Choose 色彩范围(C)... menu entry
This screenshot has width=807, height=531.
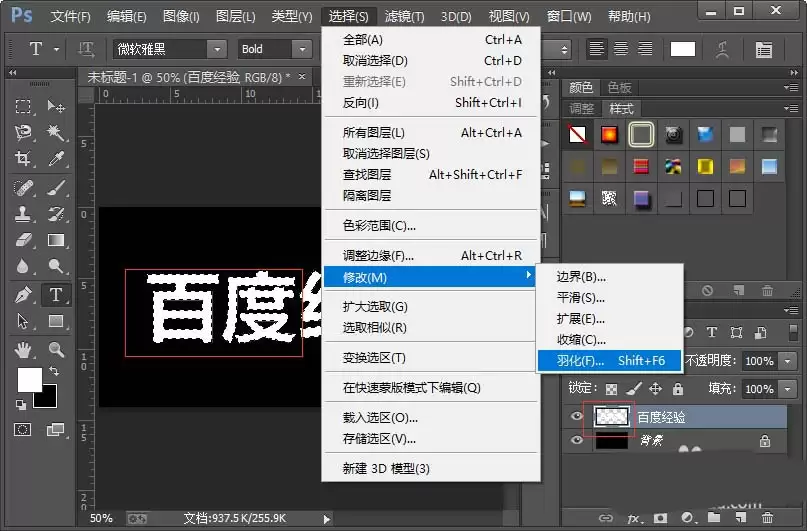click(x=430, y=226)
